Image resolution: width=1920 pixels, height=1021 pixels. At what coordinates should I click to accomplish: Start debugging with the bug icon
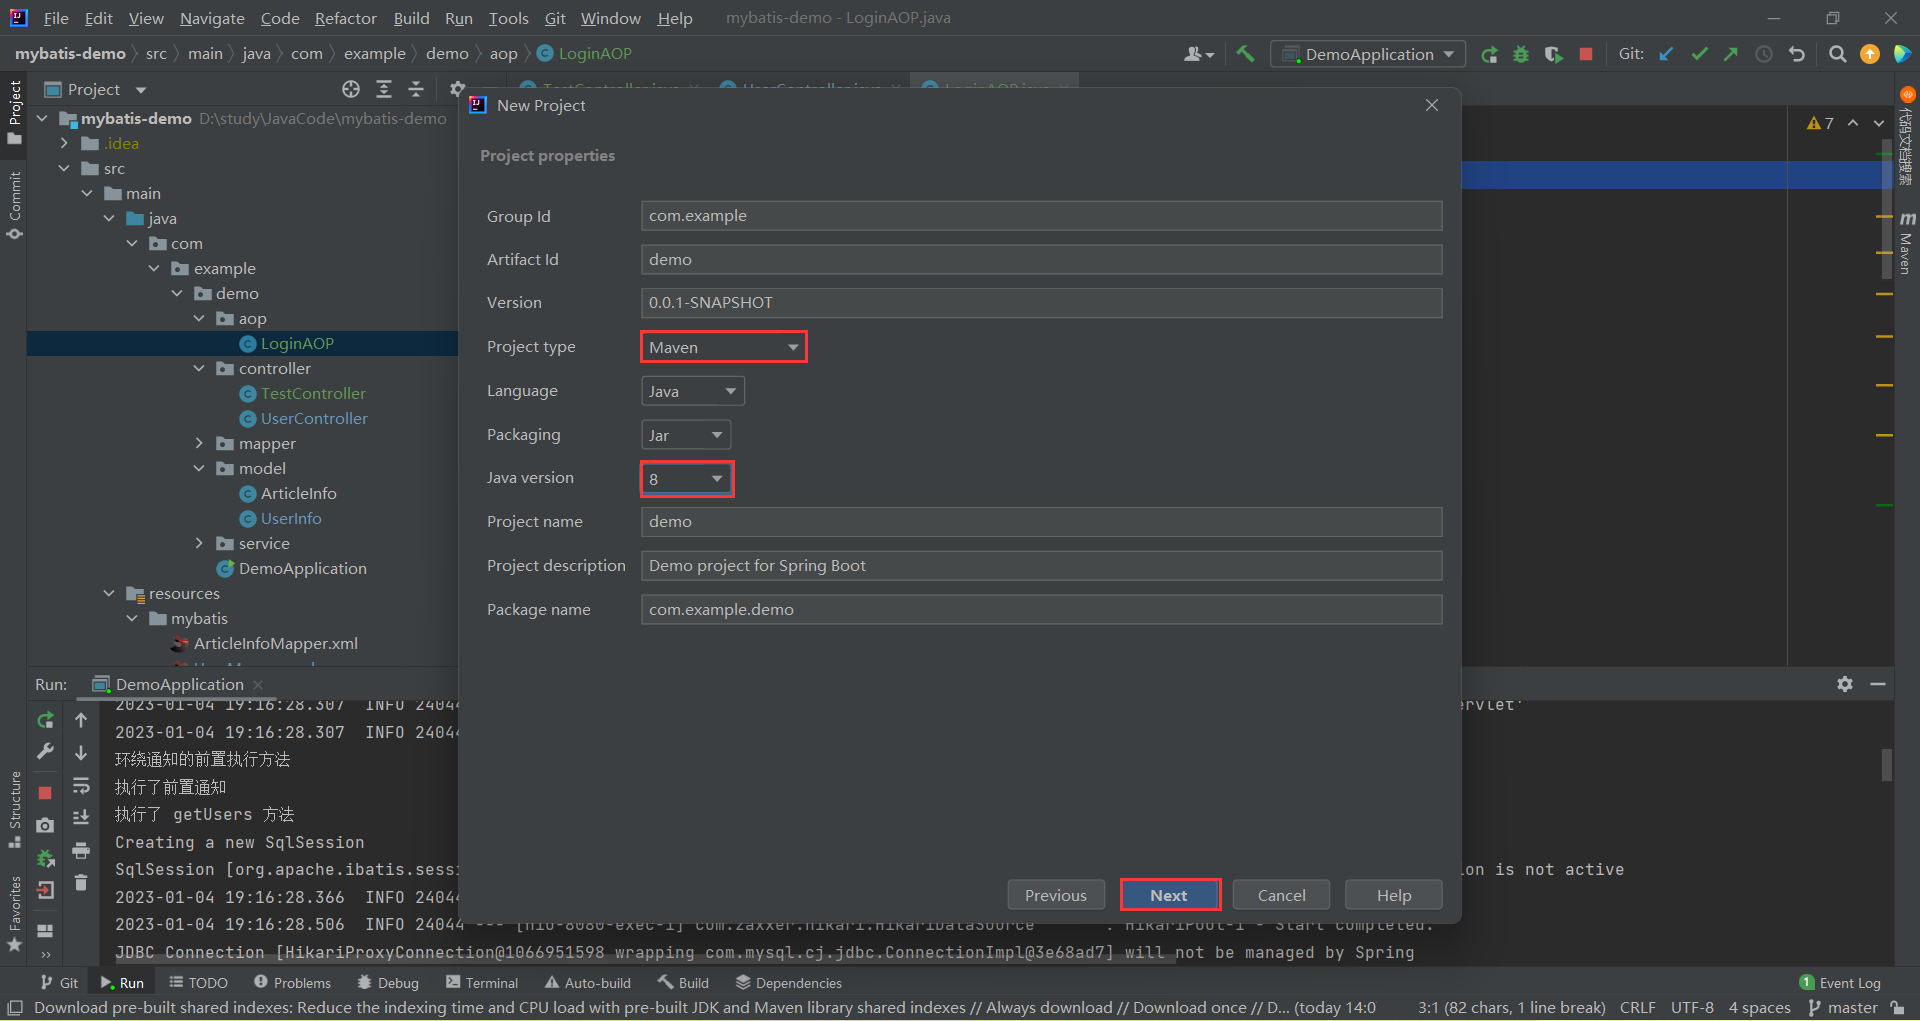(1521, 54)
